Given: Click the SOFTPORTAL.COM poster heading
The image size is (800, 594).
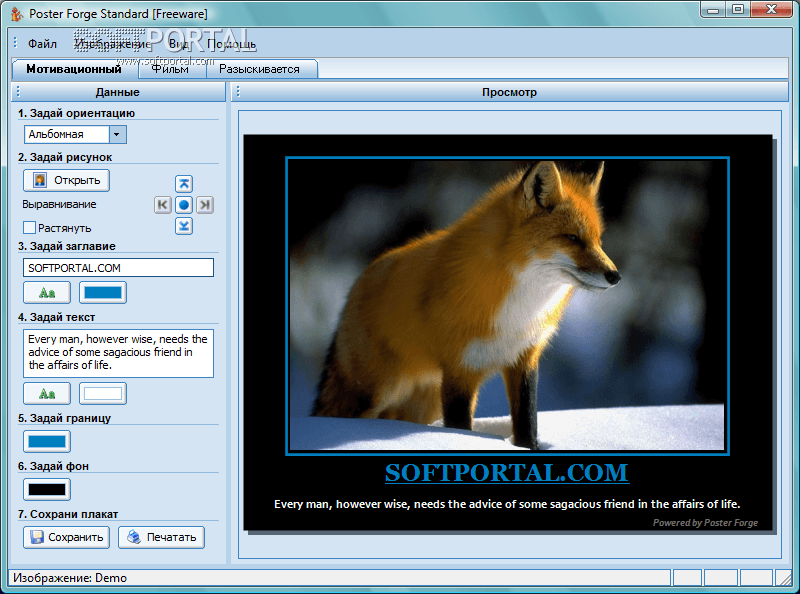Looking at the screenshot, I should pos(507,473).
